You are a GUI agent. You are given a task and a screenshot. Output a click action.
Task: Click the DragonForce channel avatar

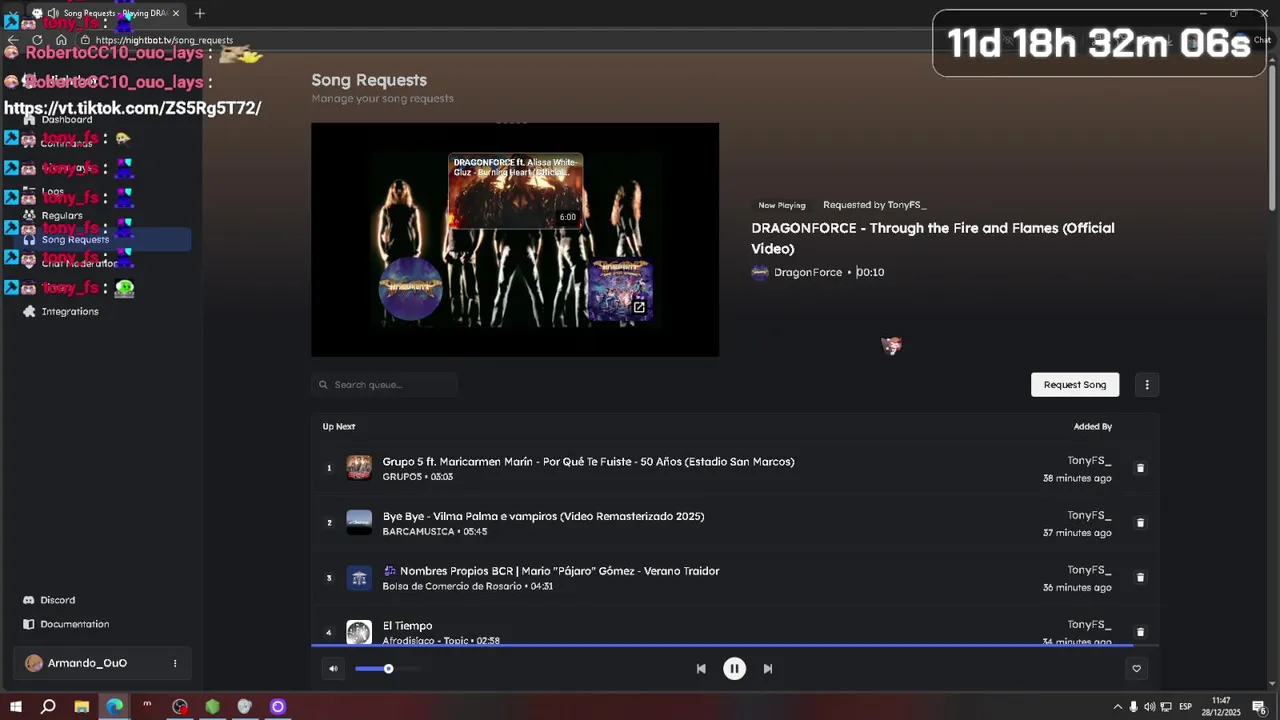click(x=760, y=272)
